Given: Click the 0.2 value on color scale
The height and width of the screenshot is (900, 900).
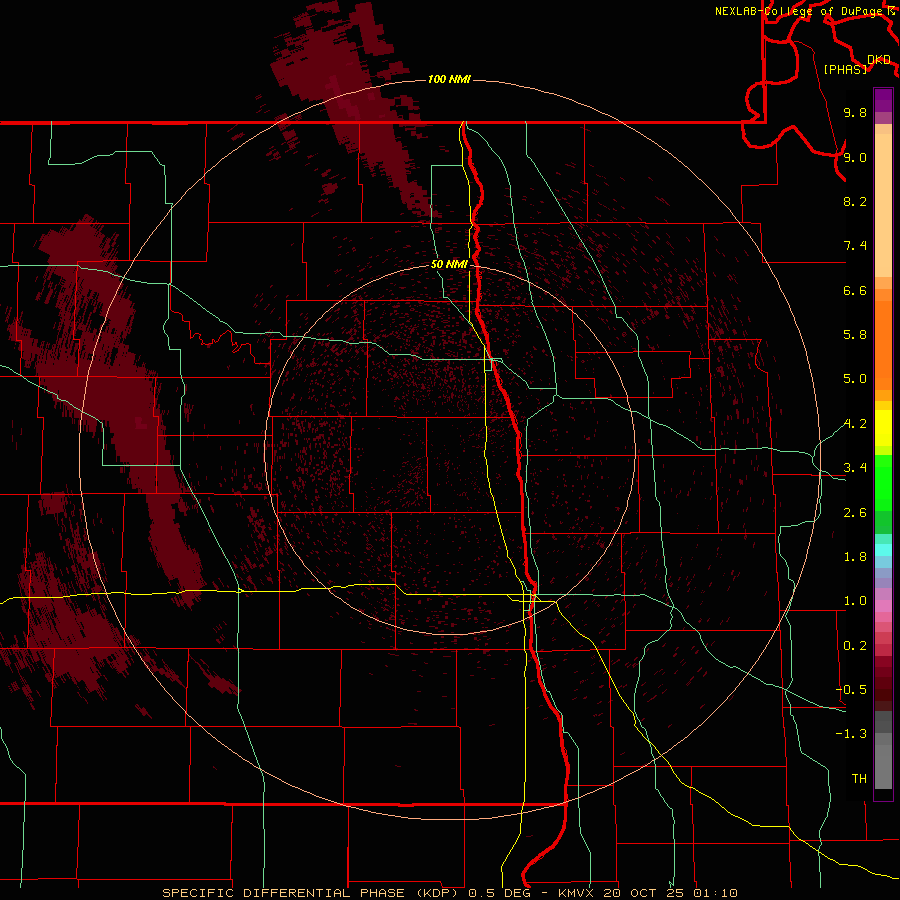Looking at the screenshot, I should click(x=855, y=646).
